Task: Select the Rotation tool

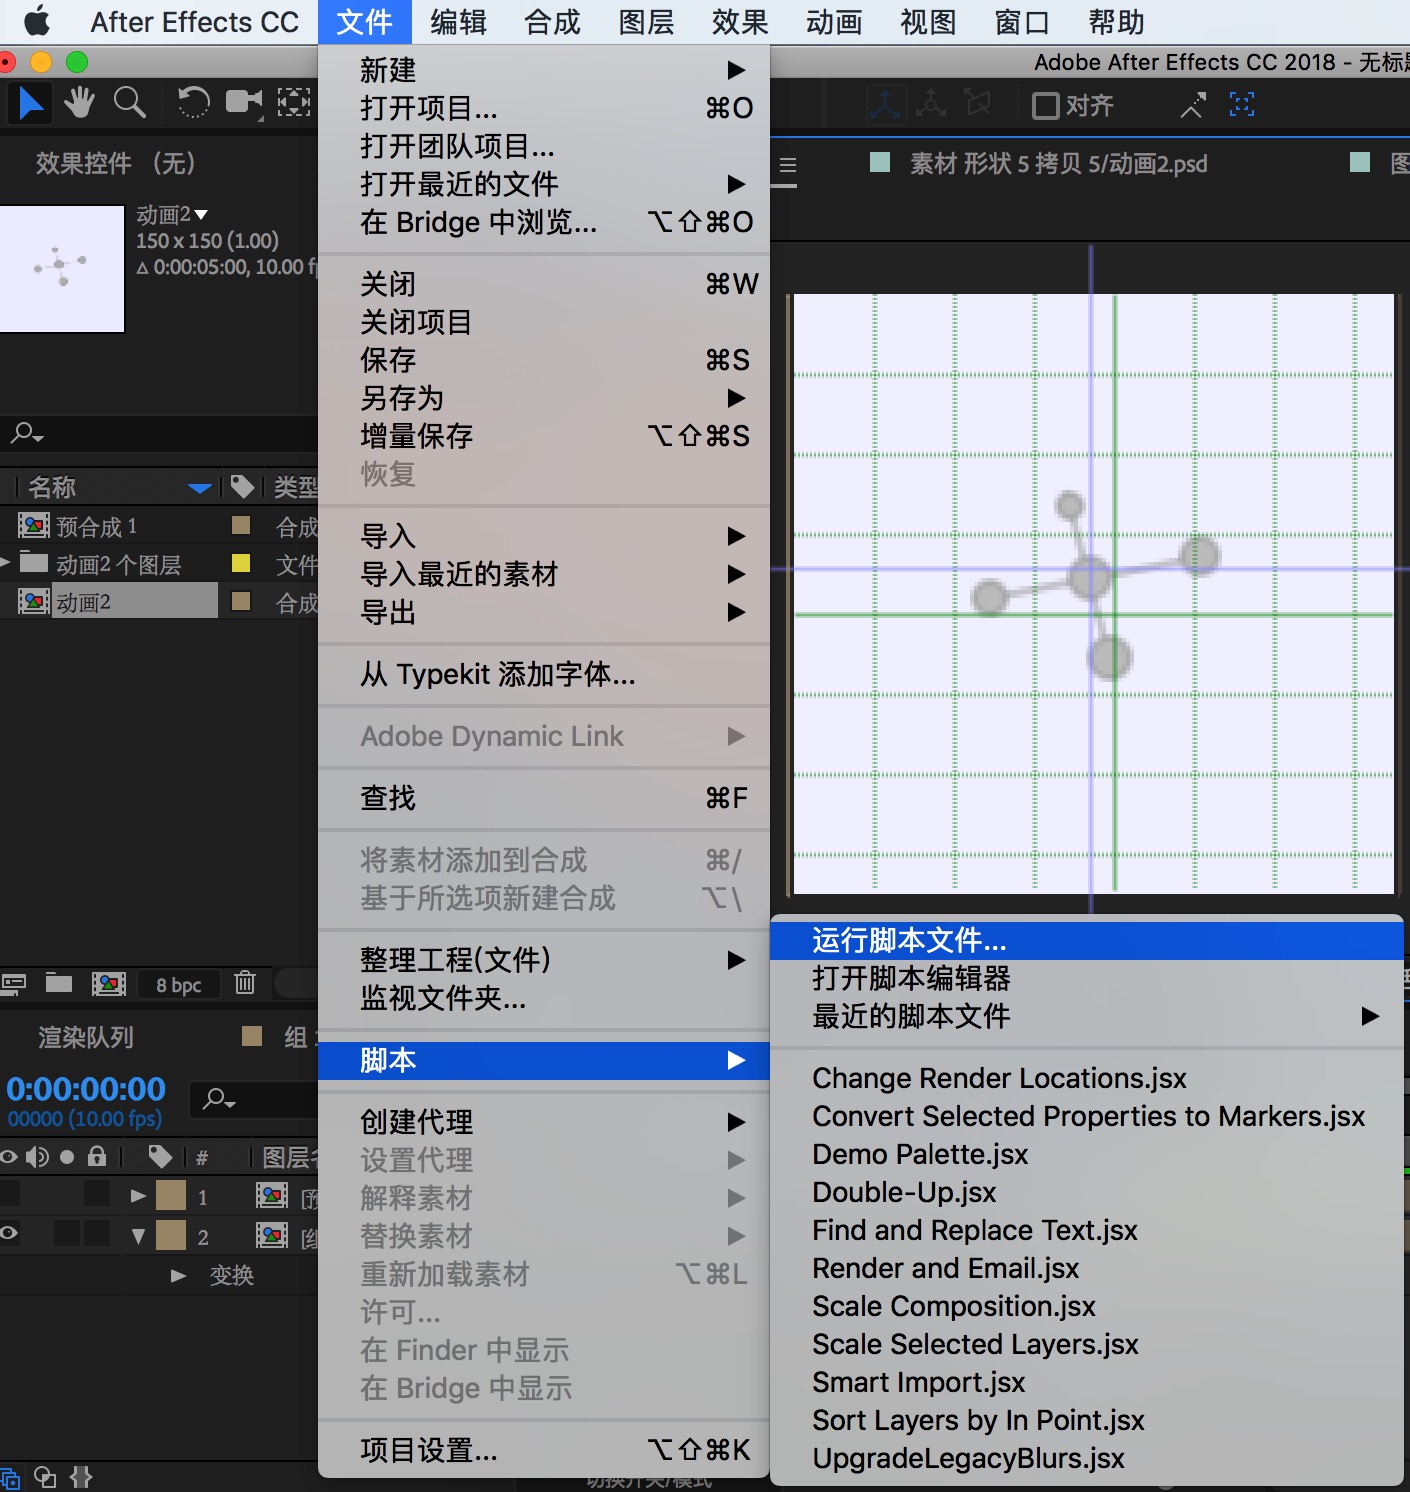Action: pos(193,102)
